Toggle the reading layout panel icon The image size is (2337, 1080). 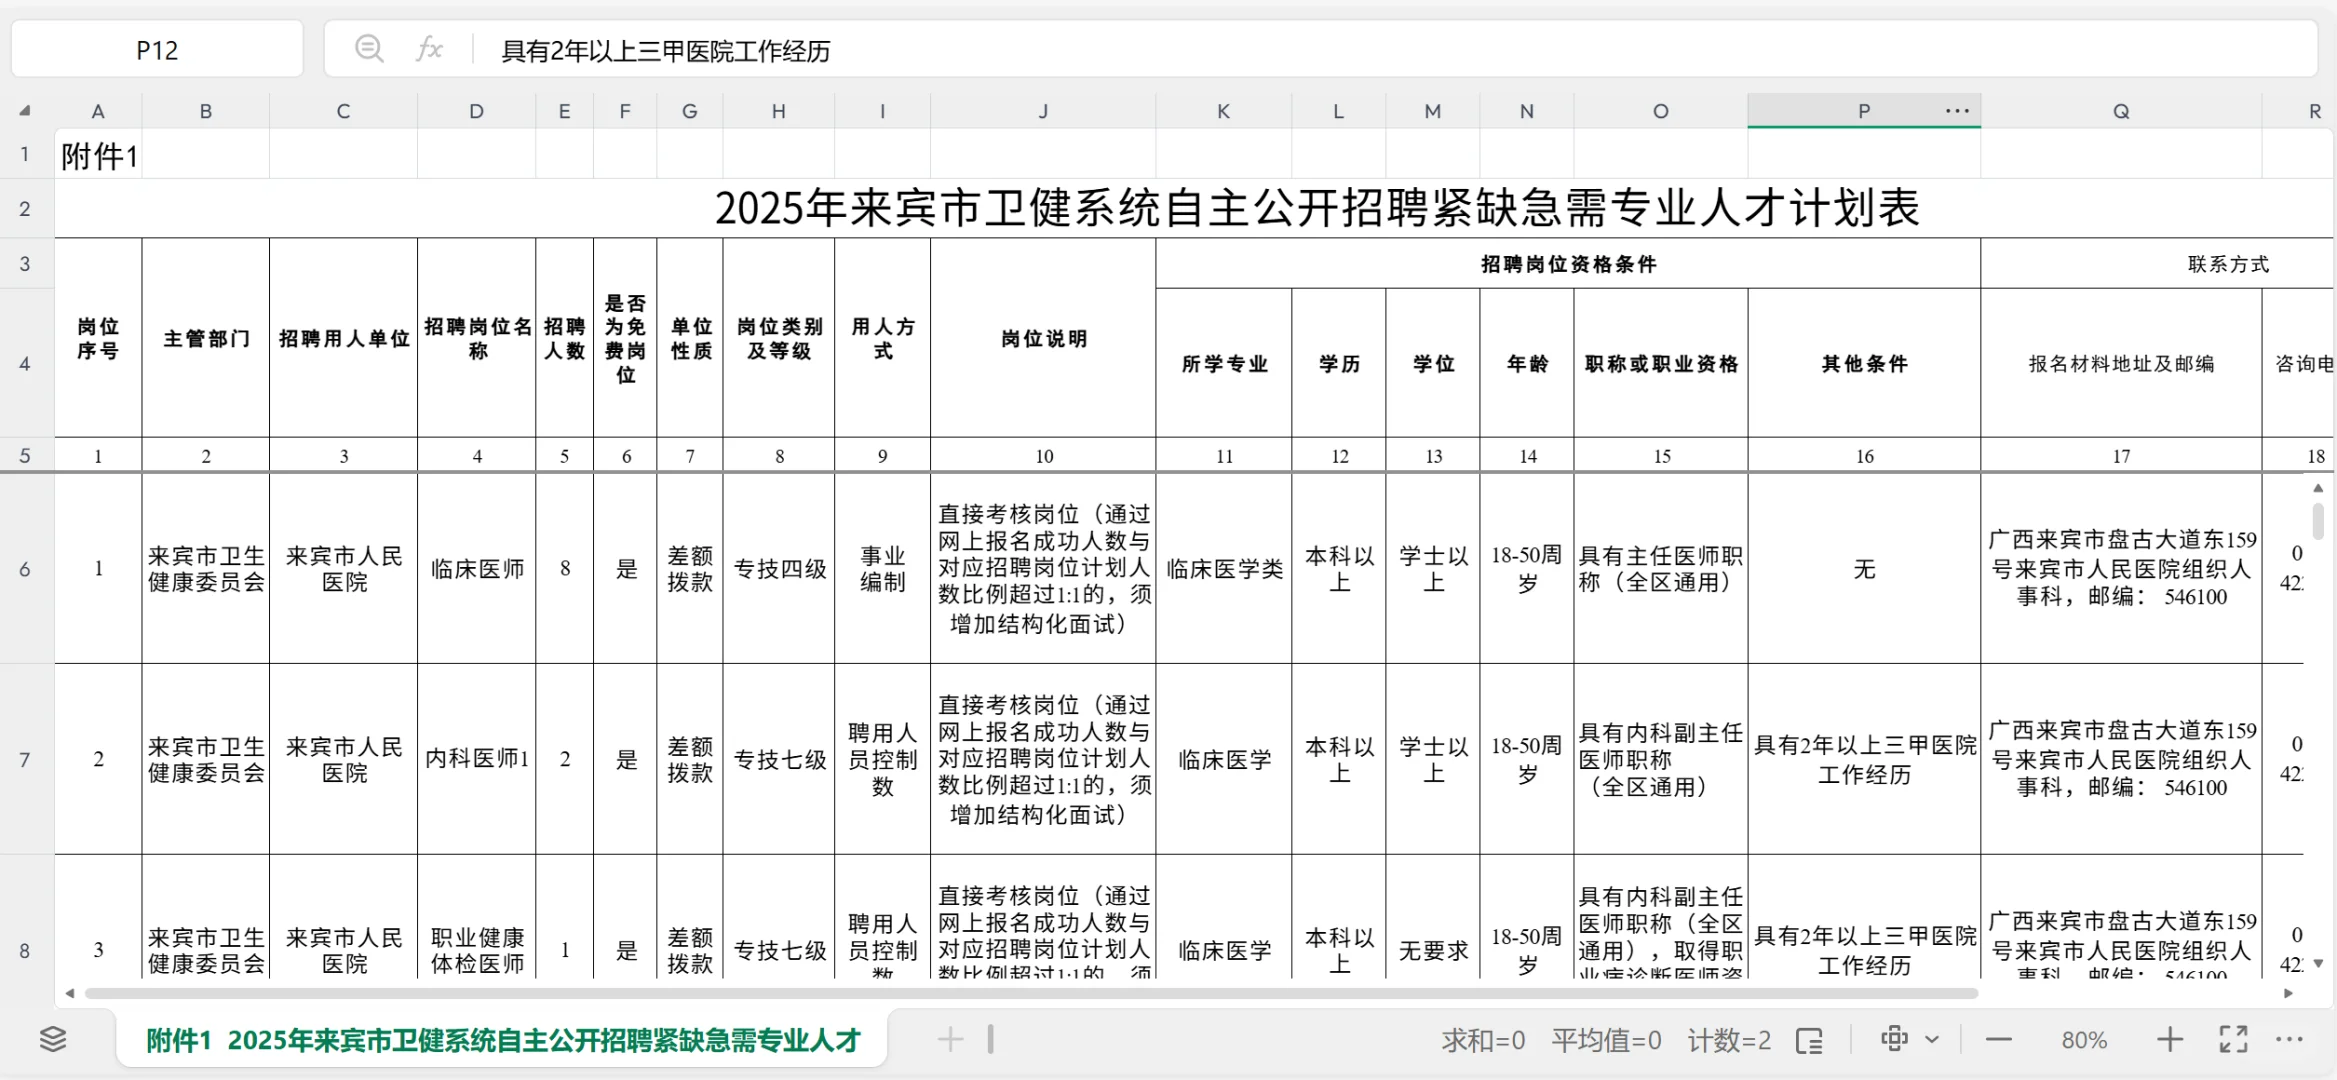pos(1809,1041)
